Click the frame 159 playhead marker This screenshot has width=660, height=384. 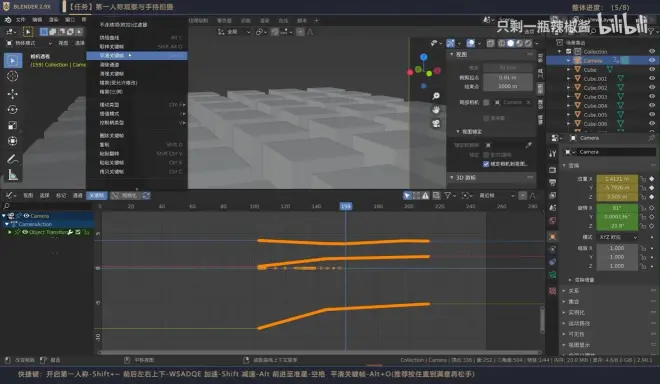coord(346,206)
